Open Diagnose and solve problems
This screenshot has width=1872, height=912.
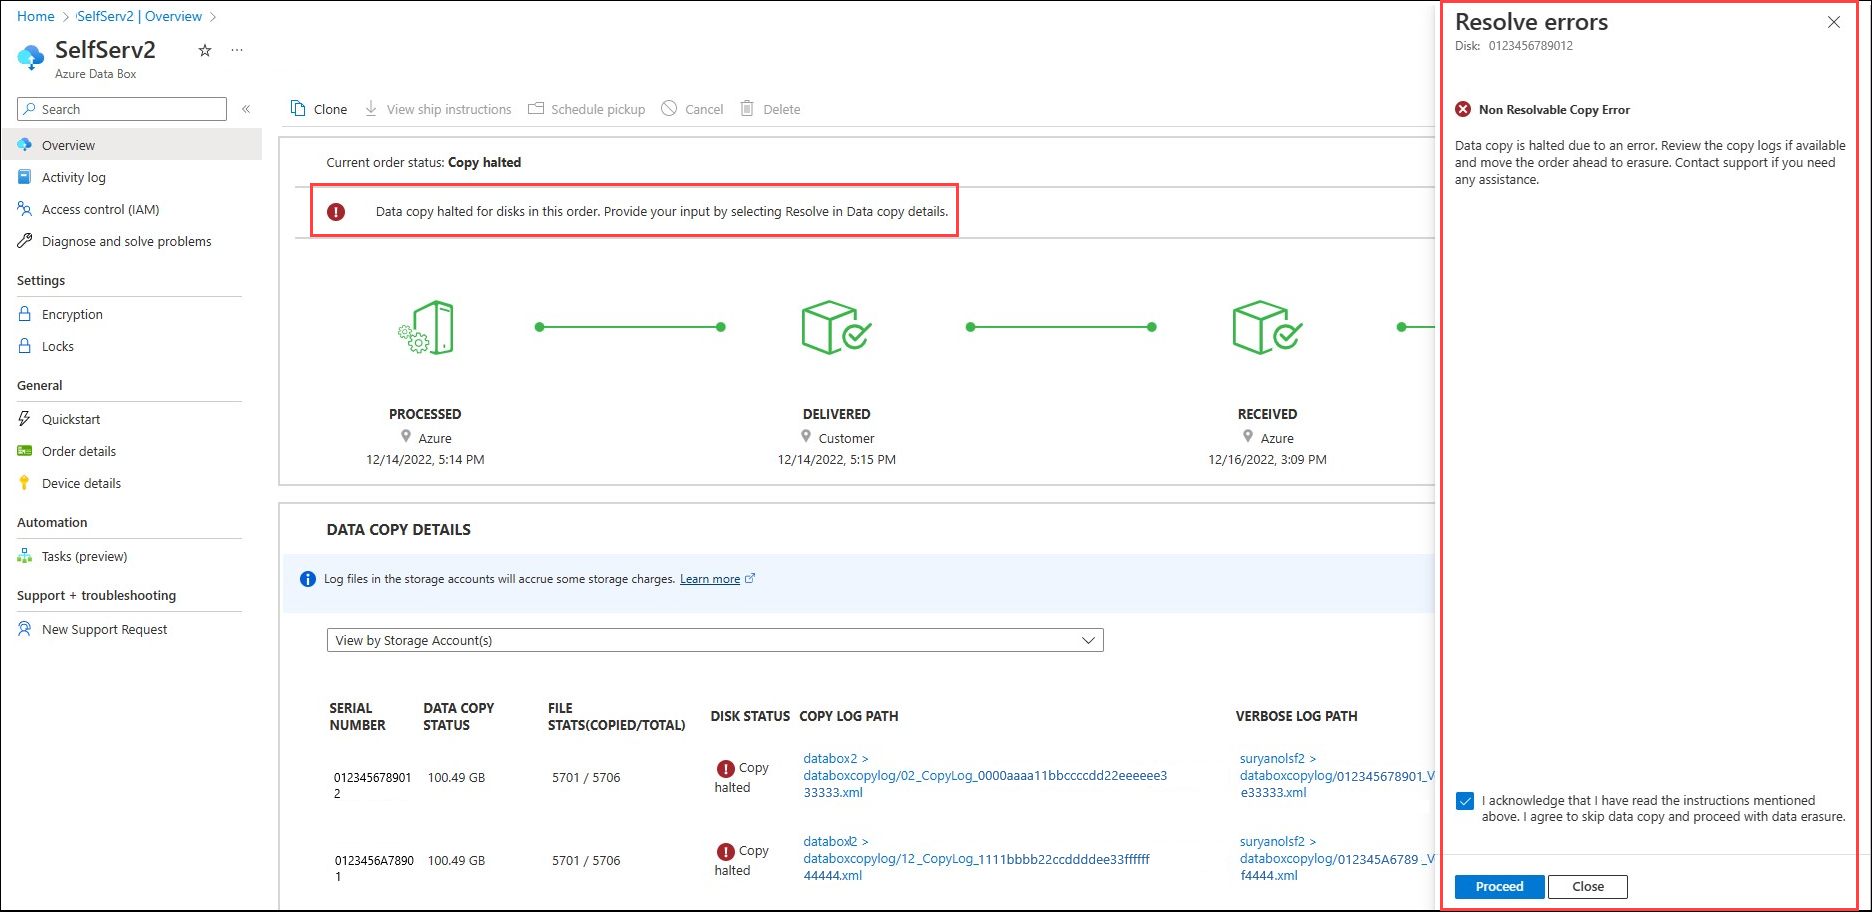click(x=126, y=241)
